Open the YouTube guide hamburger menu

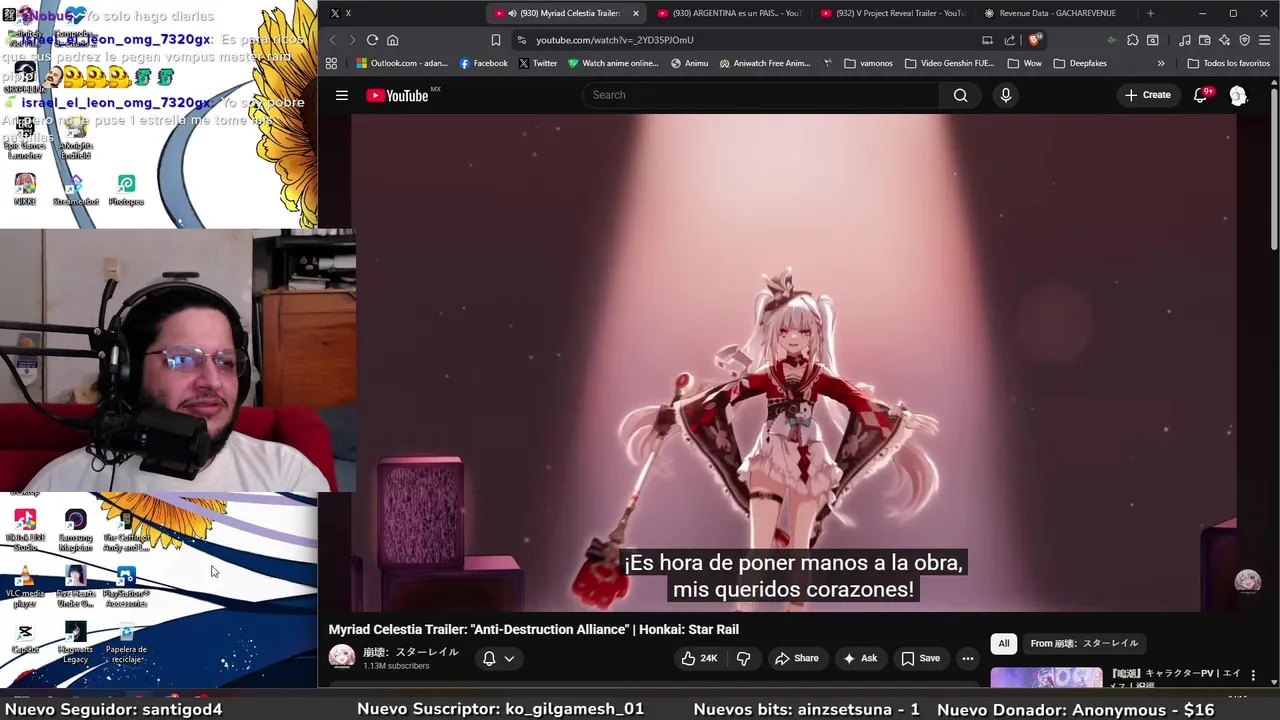(x=342, y=95)
